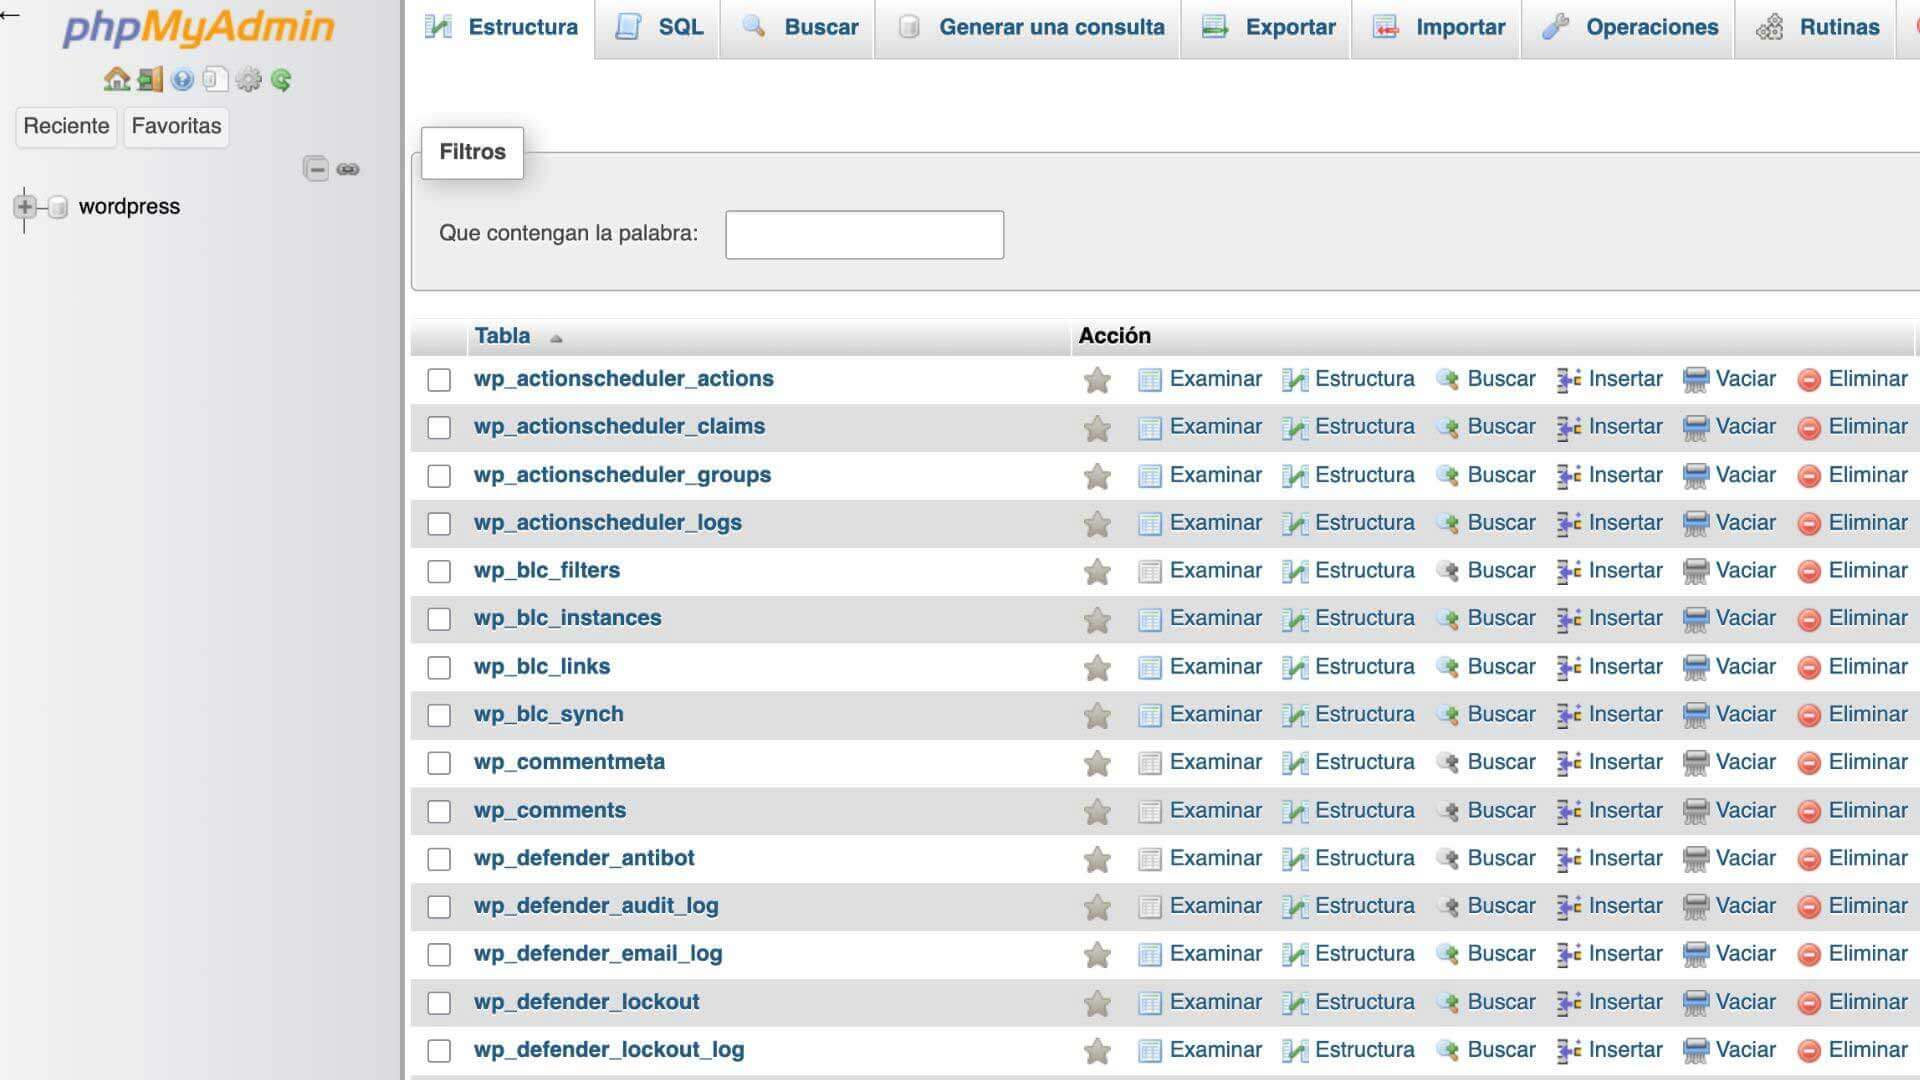Show recent tables via Reciente button

pyautogui.click(x=66, y=127)
